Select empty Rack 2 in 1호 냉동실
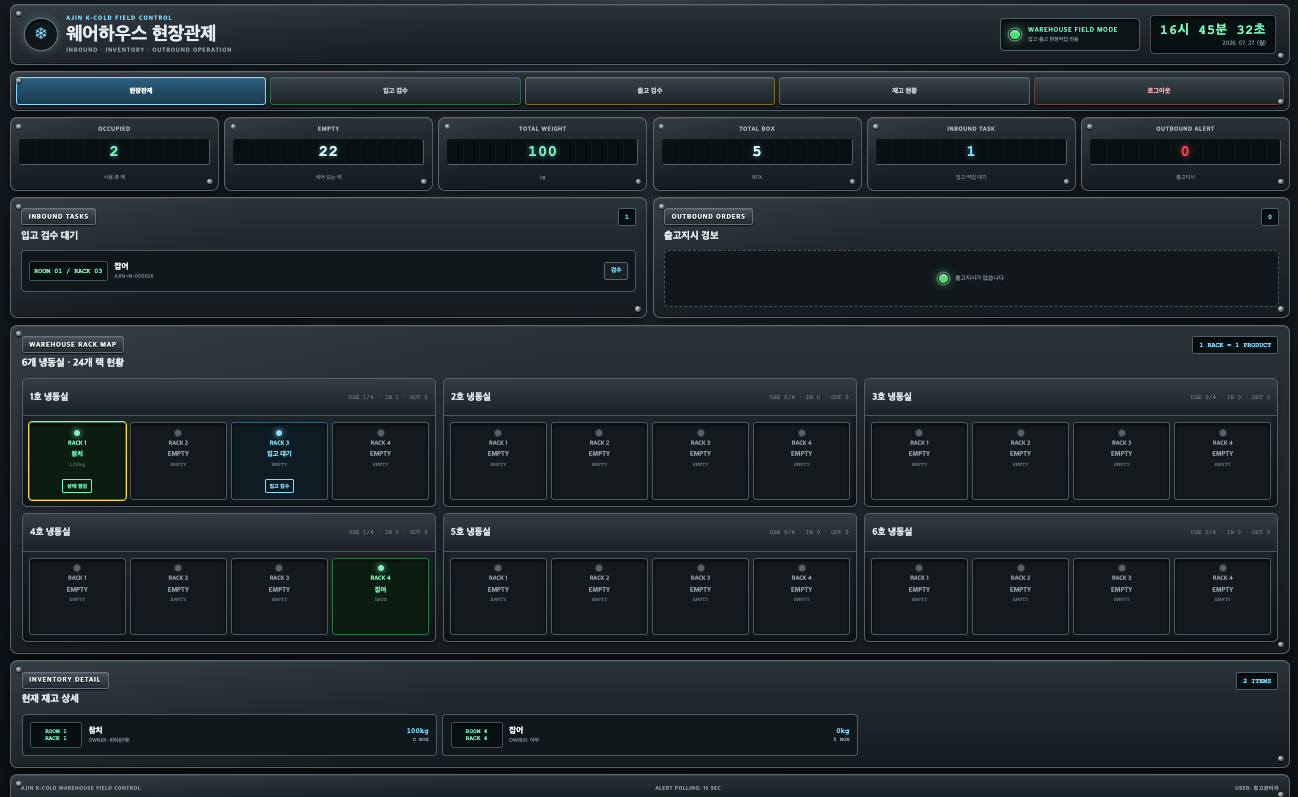The width and height of the screenshot is (1298, 797). coord(178,461)
